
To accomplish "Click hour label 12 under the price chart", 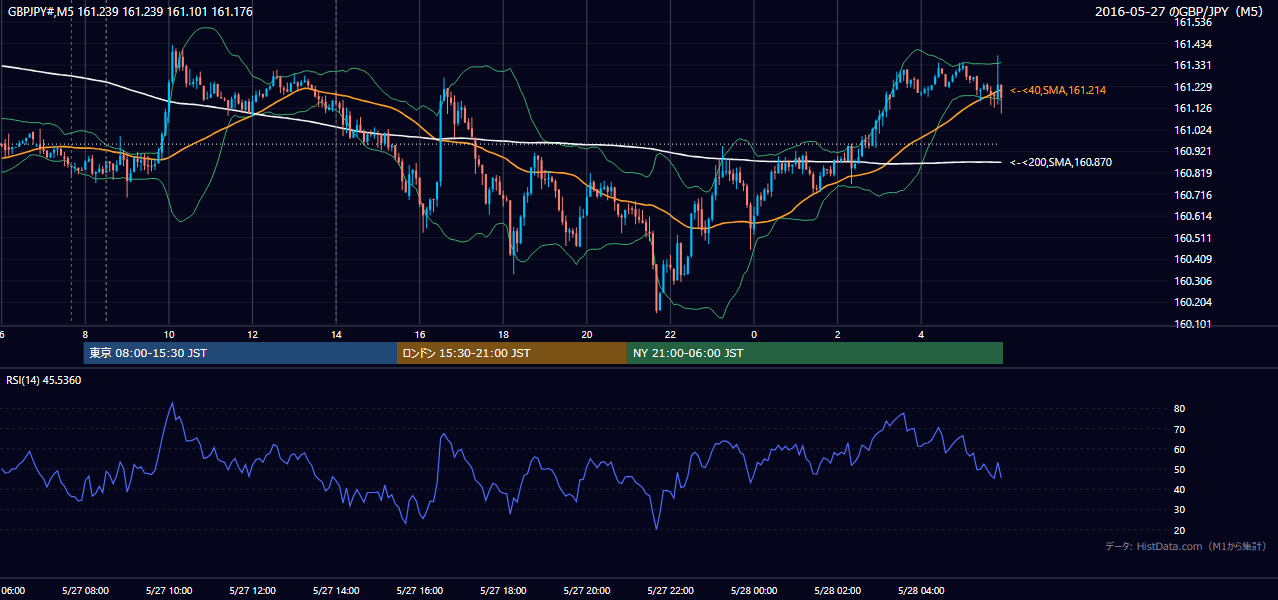I will 253,335.
